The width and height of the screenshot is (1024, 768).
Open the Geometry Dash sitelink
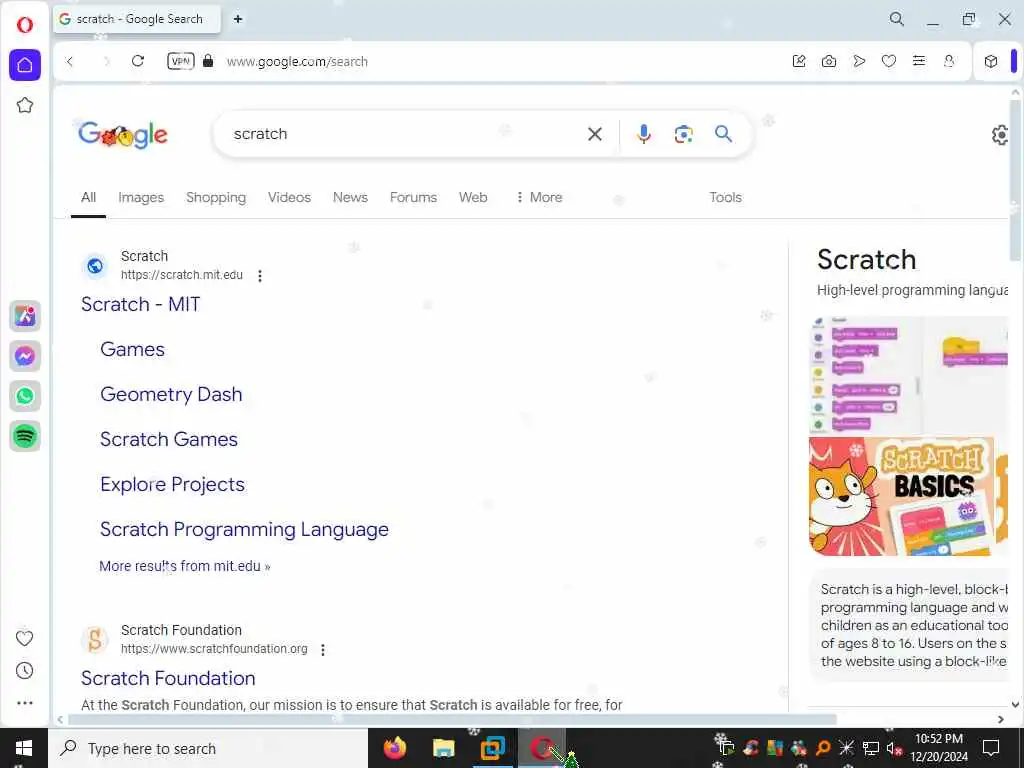tap(171, 394)
